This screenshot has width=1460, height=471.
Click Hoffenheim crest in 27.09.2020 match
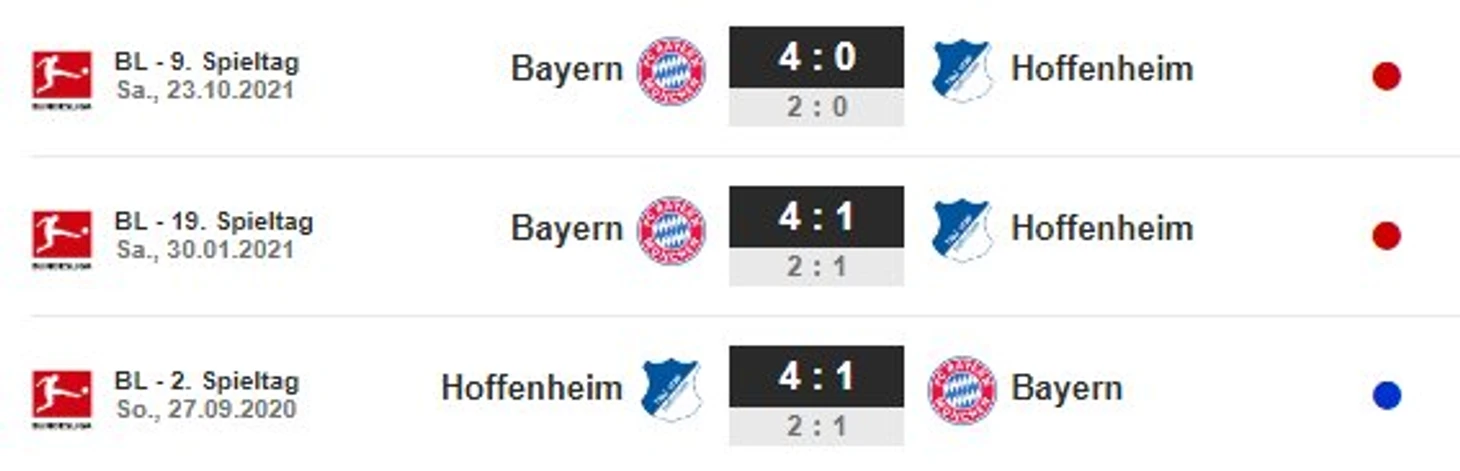click(671, 390)
